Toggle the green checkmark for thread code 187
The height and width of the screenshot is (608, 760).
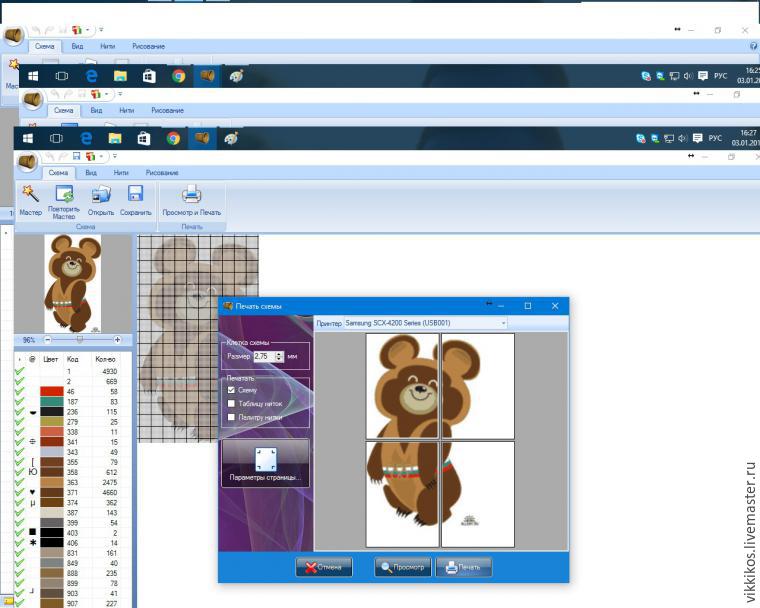point(19,402)
